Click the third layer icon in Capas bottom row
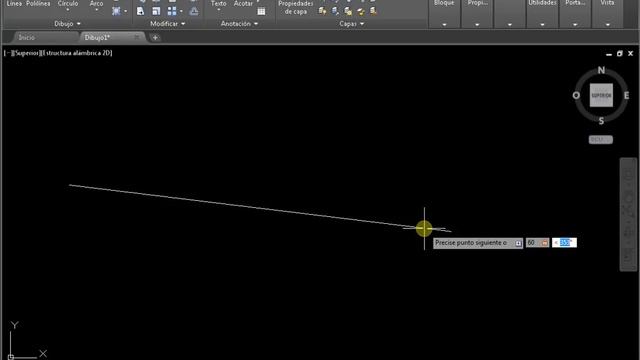640x360 pixels. click(348, 11)
